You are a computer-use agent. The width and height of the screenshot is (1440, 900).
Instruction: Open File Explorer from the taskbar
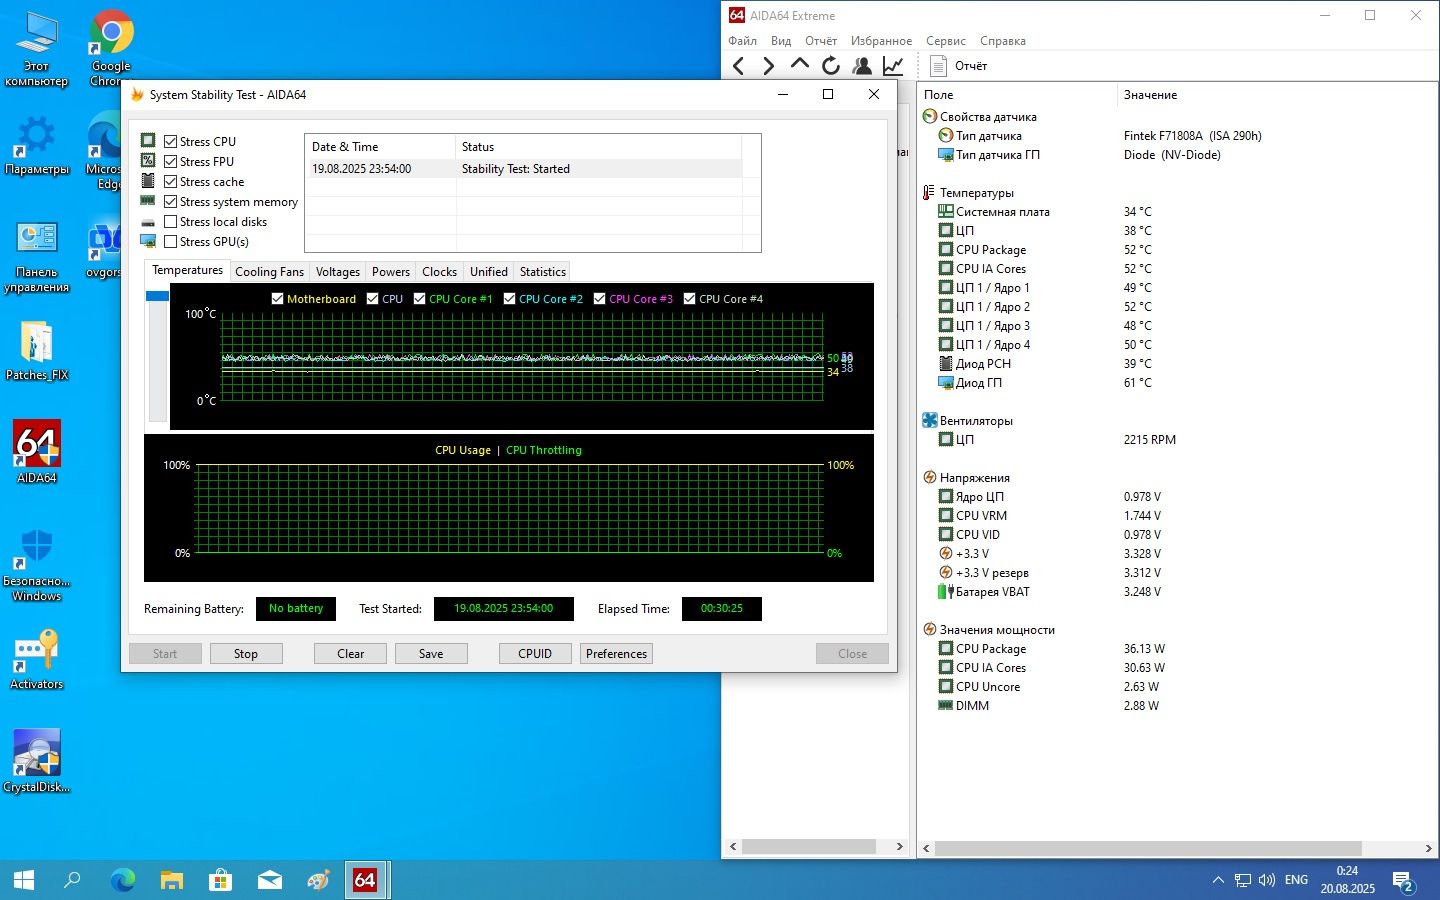coord(172,880)
